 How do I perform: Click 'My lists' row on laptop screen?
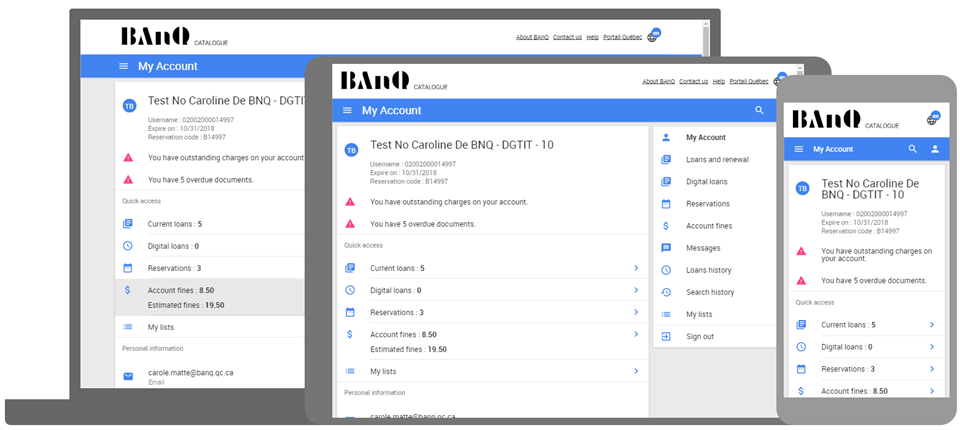click(x=209, y=327)
